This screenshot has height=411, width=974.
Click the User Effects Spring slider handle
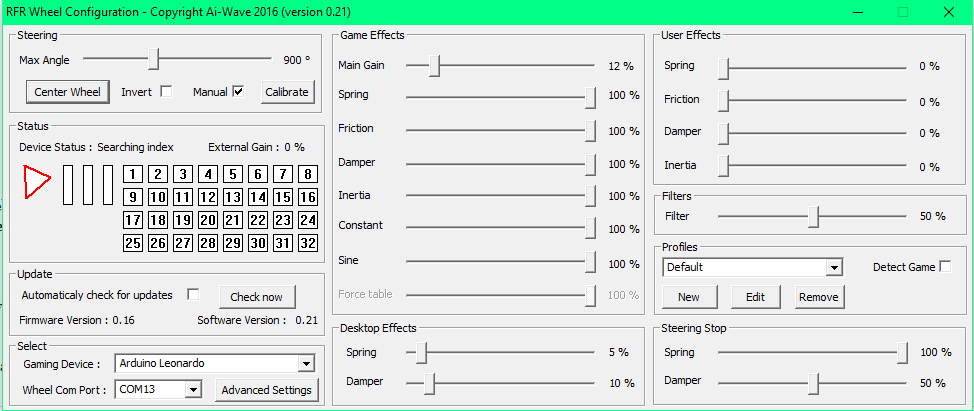[x=723, y=68]
